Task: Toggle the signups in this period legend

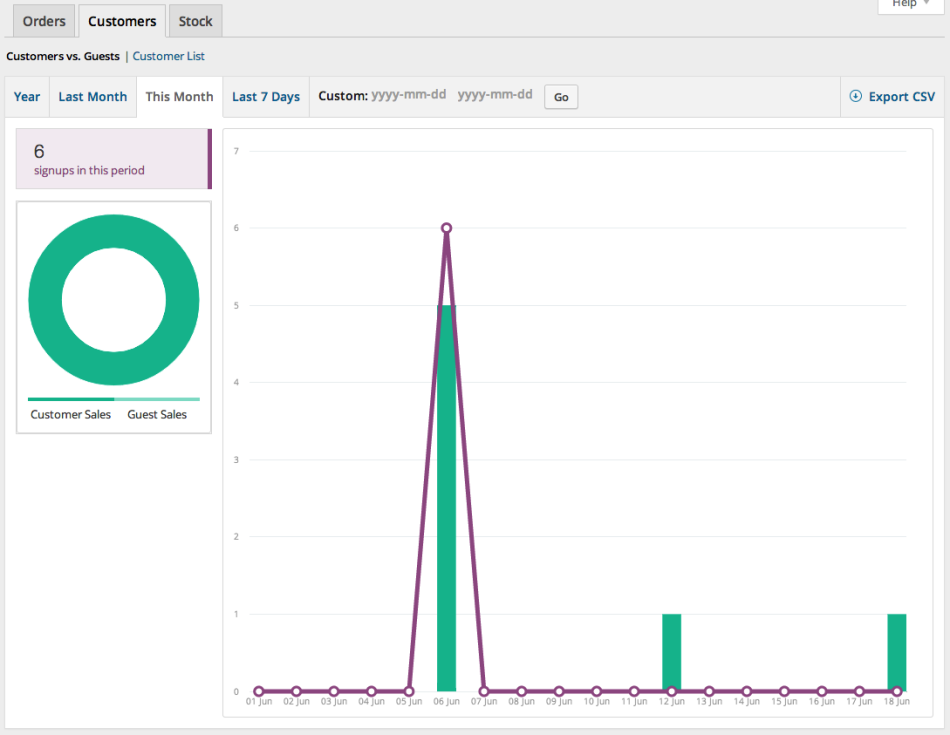Action: click(113, 159)
